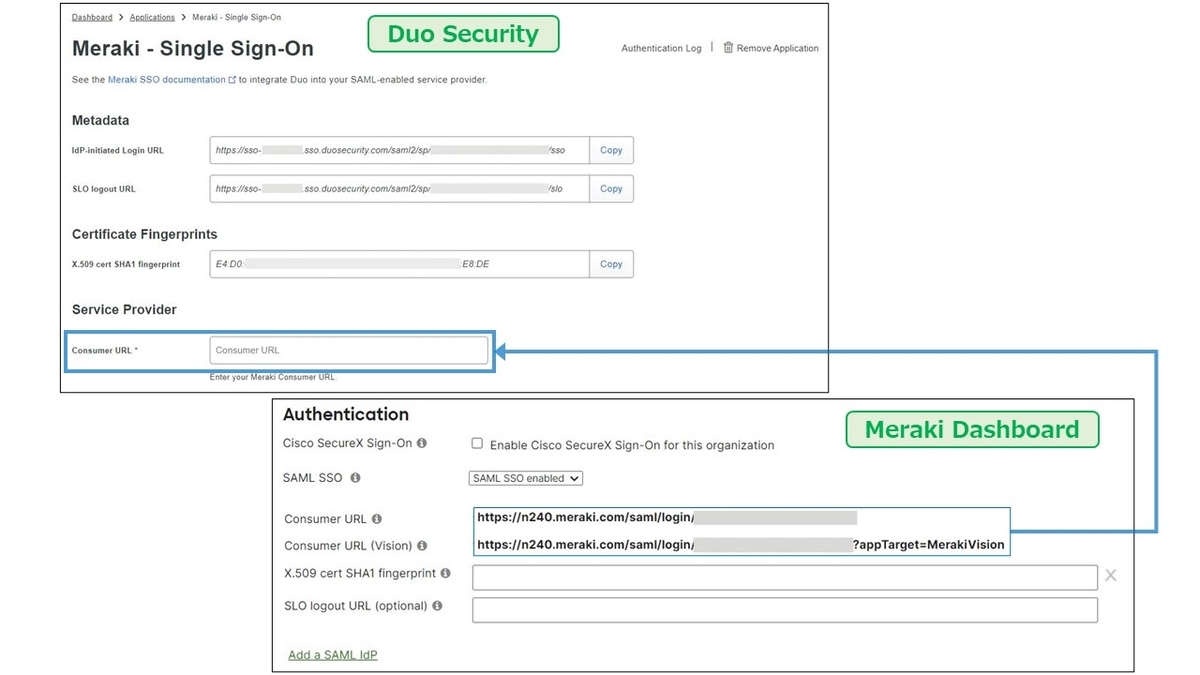This screenshot has width=1200, height=675.
Task: Click Add a SAML IdP link
Action: [x=333, y=655]
